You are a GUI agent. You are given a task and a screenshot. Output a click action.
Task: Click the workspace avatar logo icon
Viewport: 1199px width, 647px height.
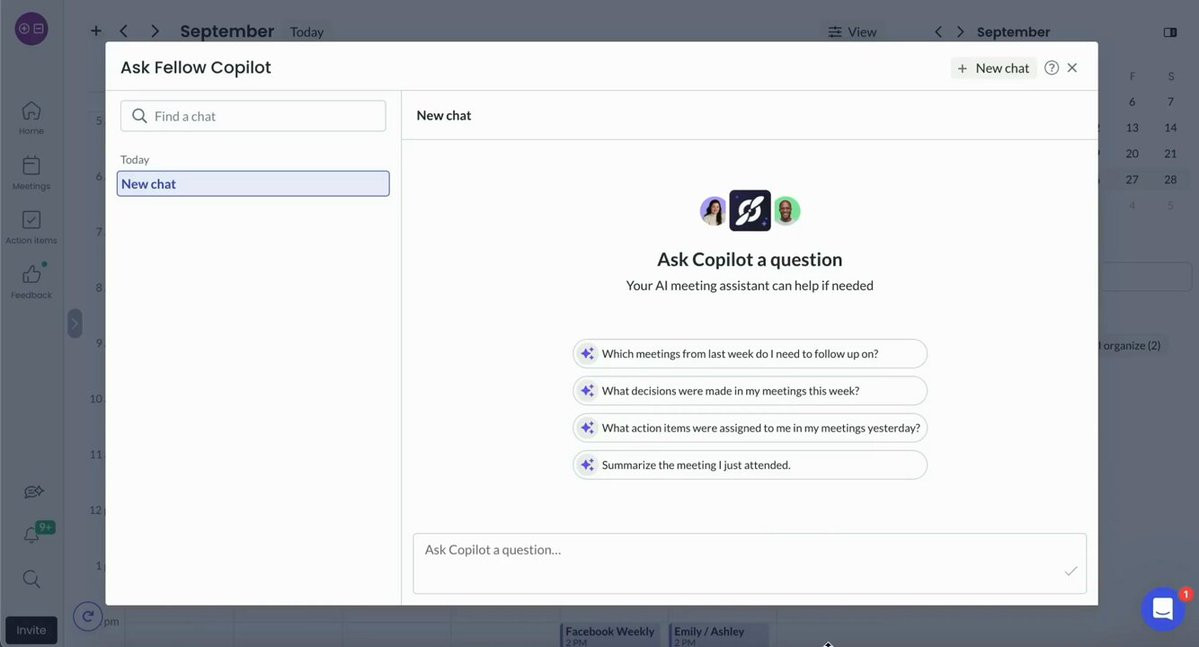click(31, 29)
